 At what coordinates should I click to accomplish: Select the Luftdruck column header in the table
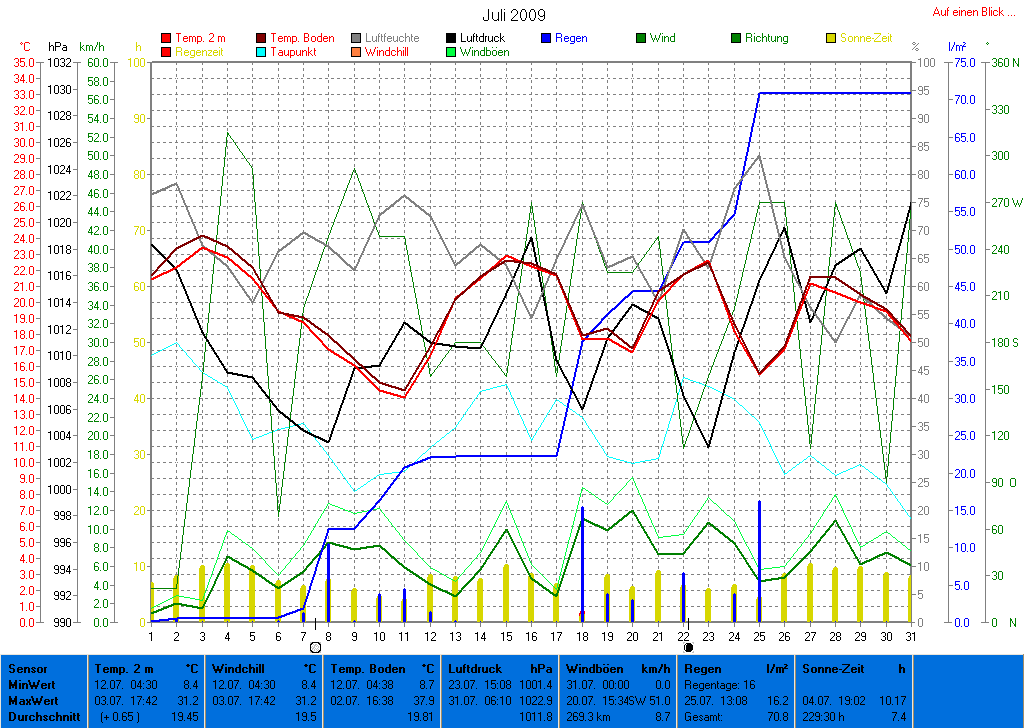(473, 667)
